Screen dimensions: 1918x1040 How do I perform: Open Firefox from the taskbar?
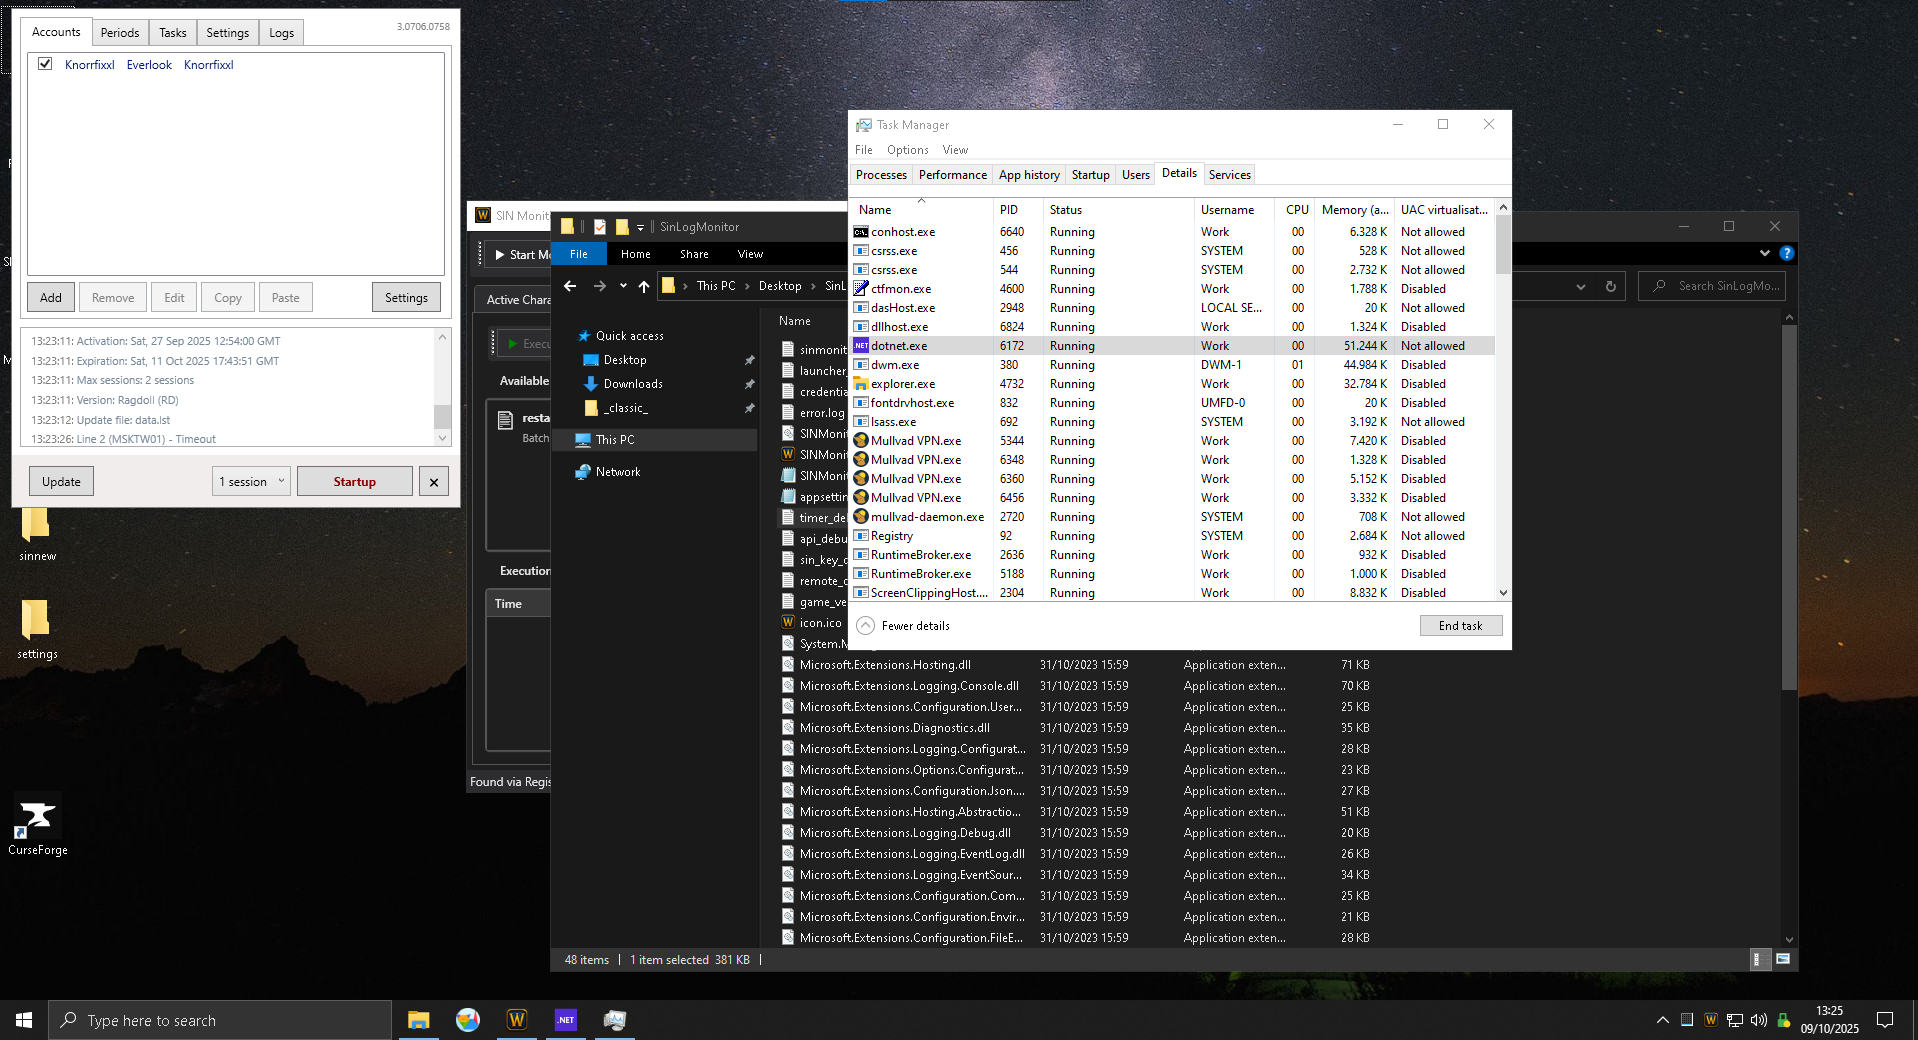click(x=467, y=1020)
